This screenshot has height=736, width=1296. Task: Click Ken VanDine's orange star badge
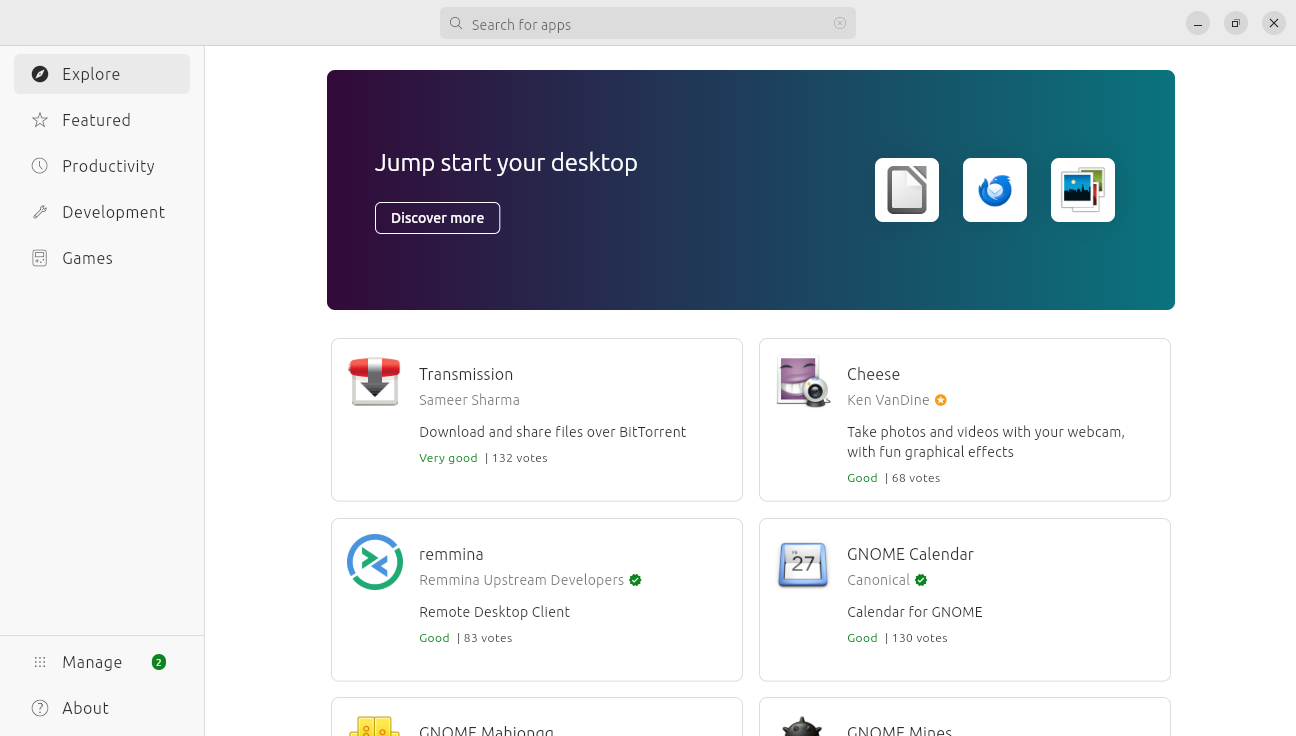[x=940, y=400]
